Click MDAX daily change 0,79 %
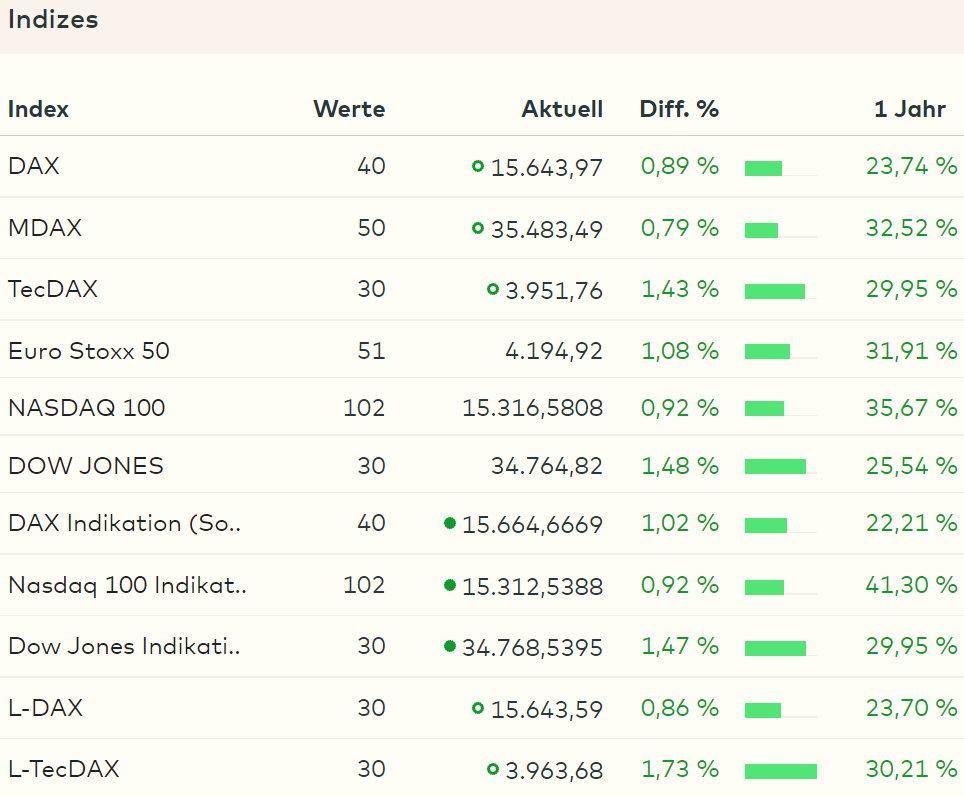 click(680, 228)
